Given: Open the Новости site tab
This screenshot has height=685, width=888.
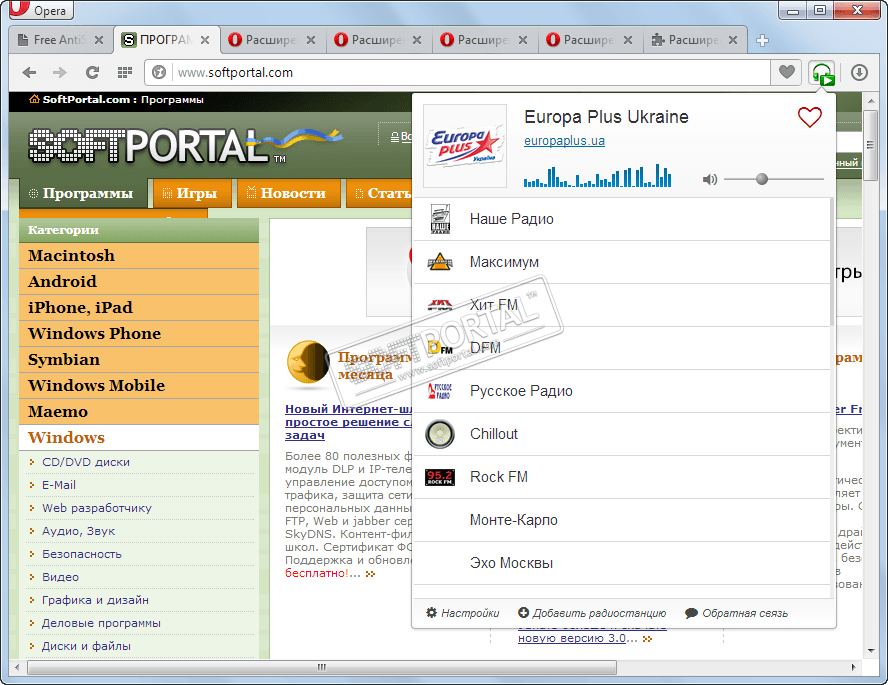Looking at the screenshot, I should pos(287,194).
